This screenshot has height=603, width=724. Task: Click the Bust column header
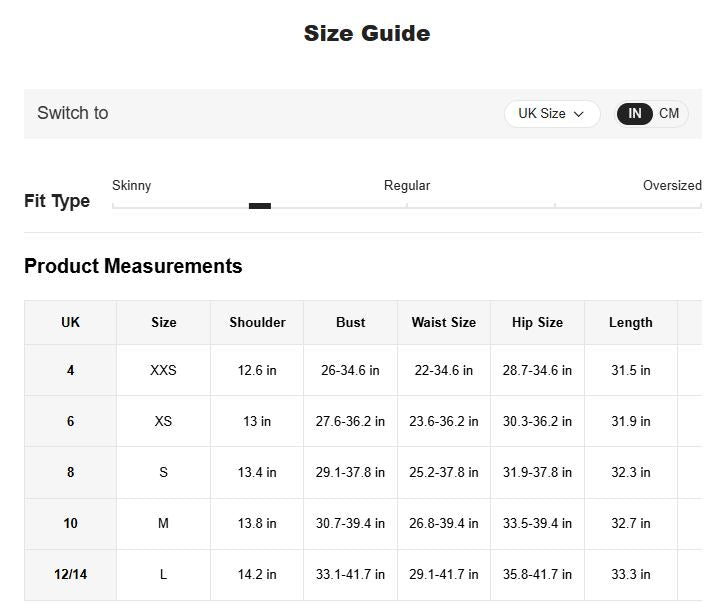(x=350, y=322)
